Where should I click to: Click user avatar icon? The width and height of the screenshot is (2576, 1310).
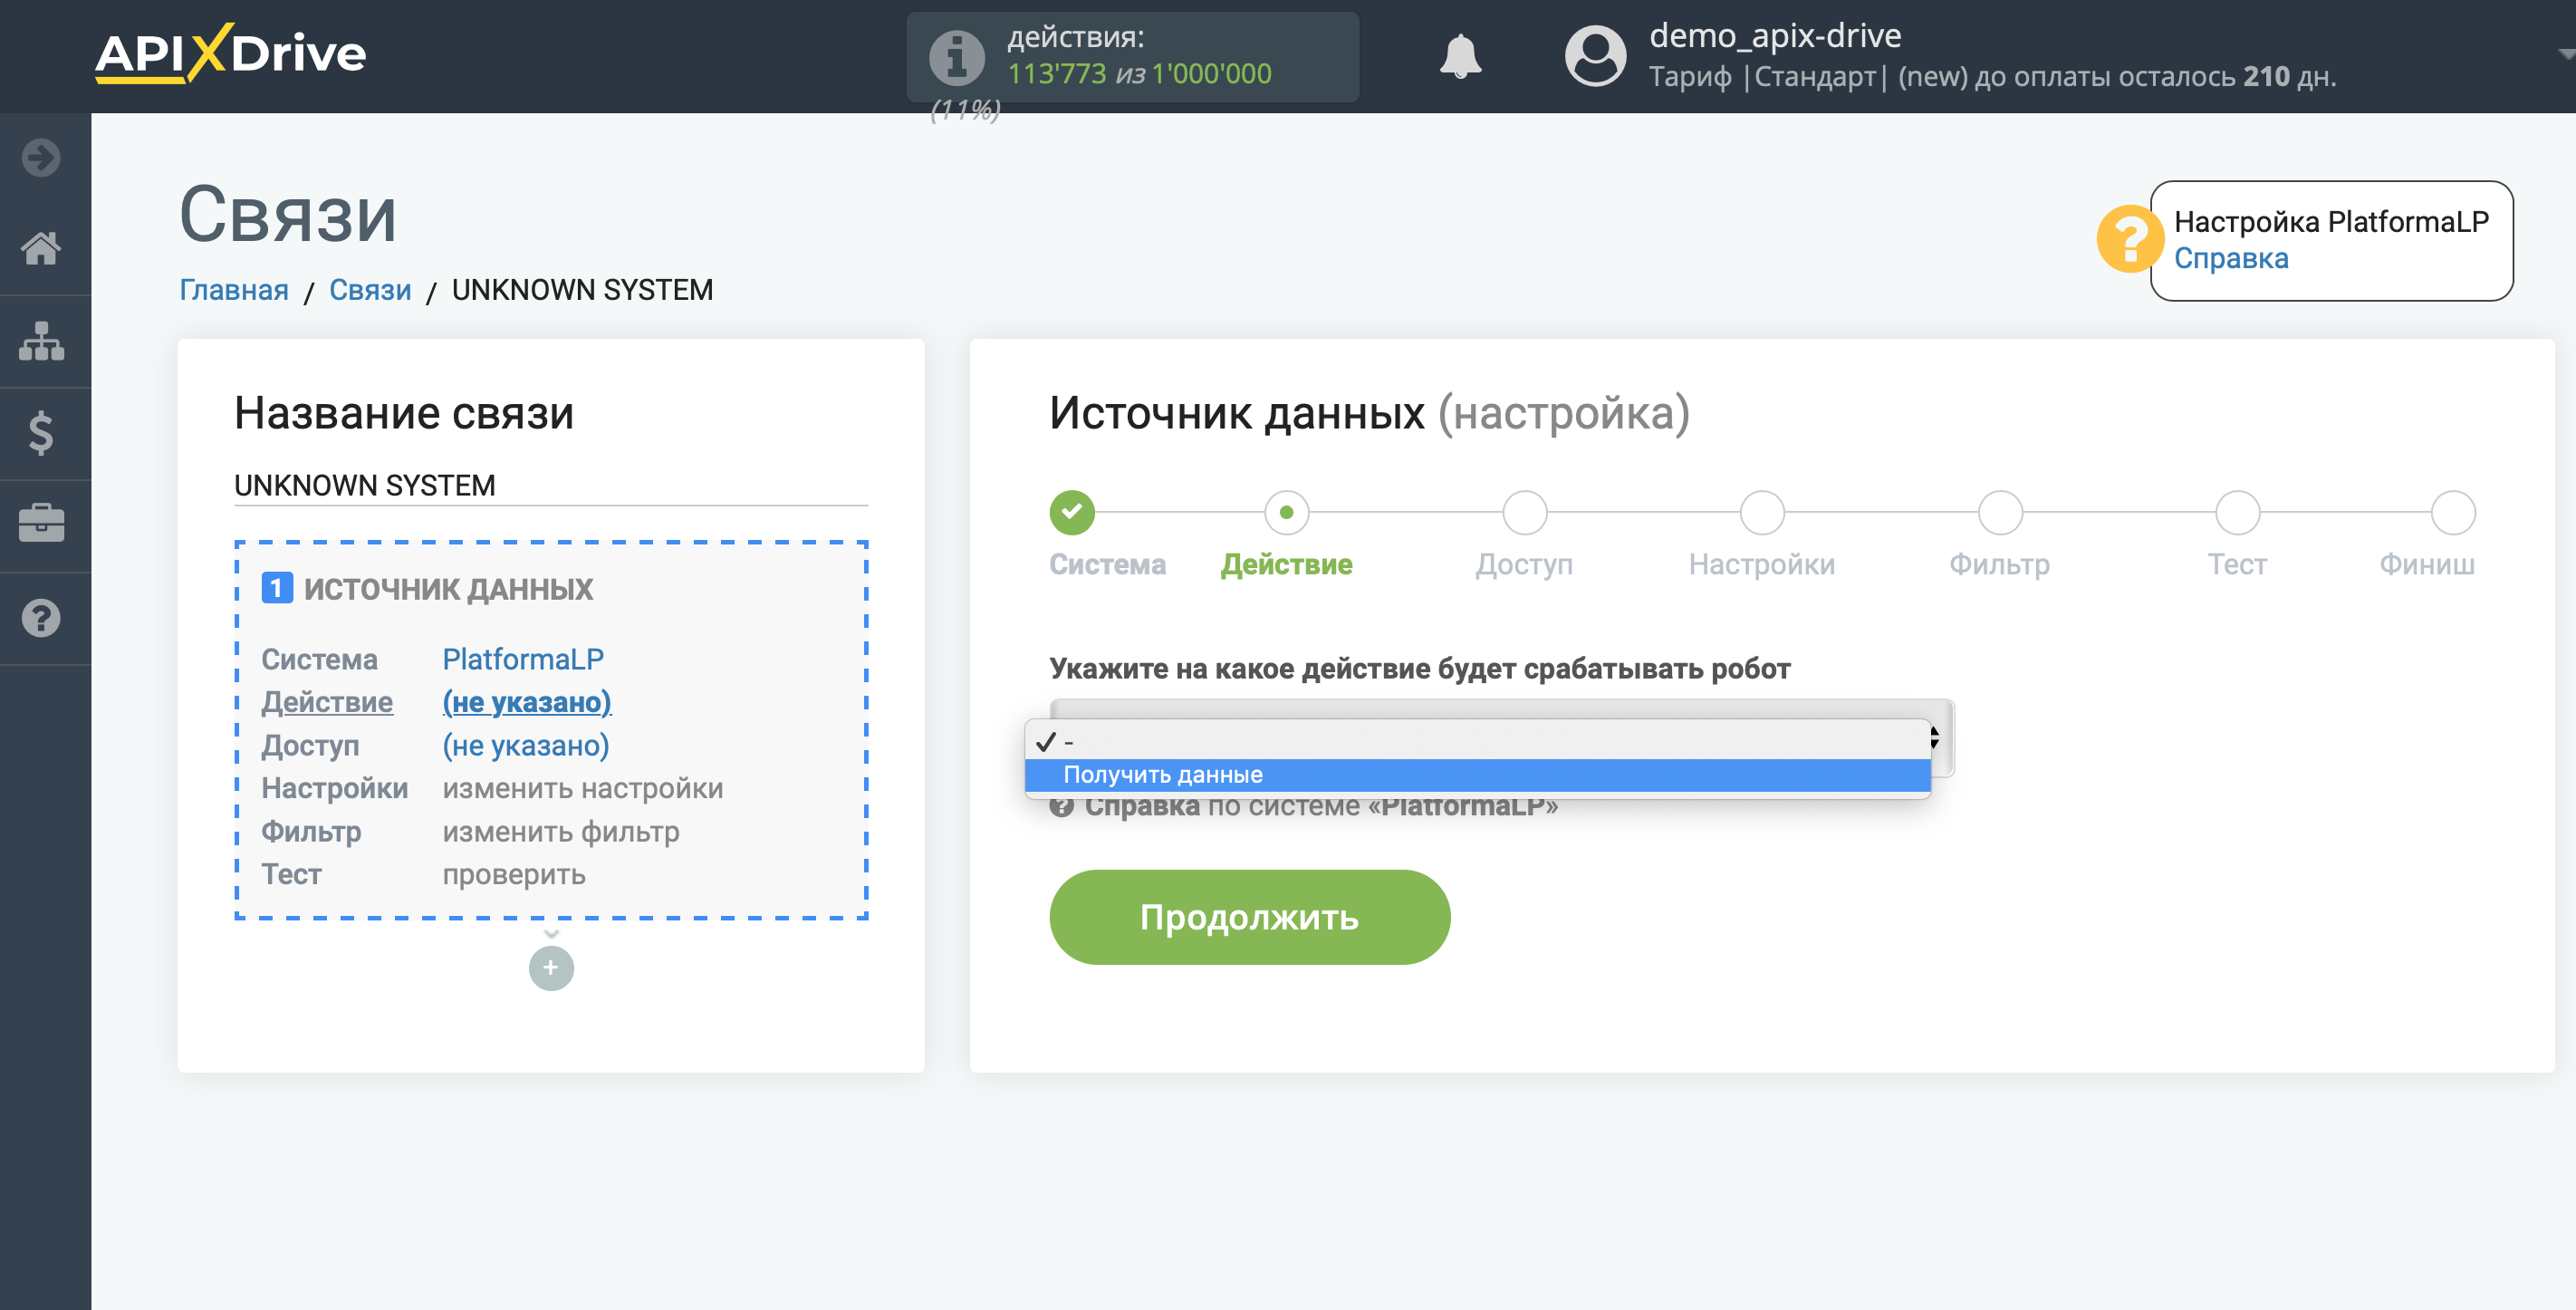[1595, 56]
